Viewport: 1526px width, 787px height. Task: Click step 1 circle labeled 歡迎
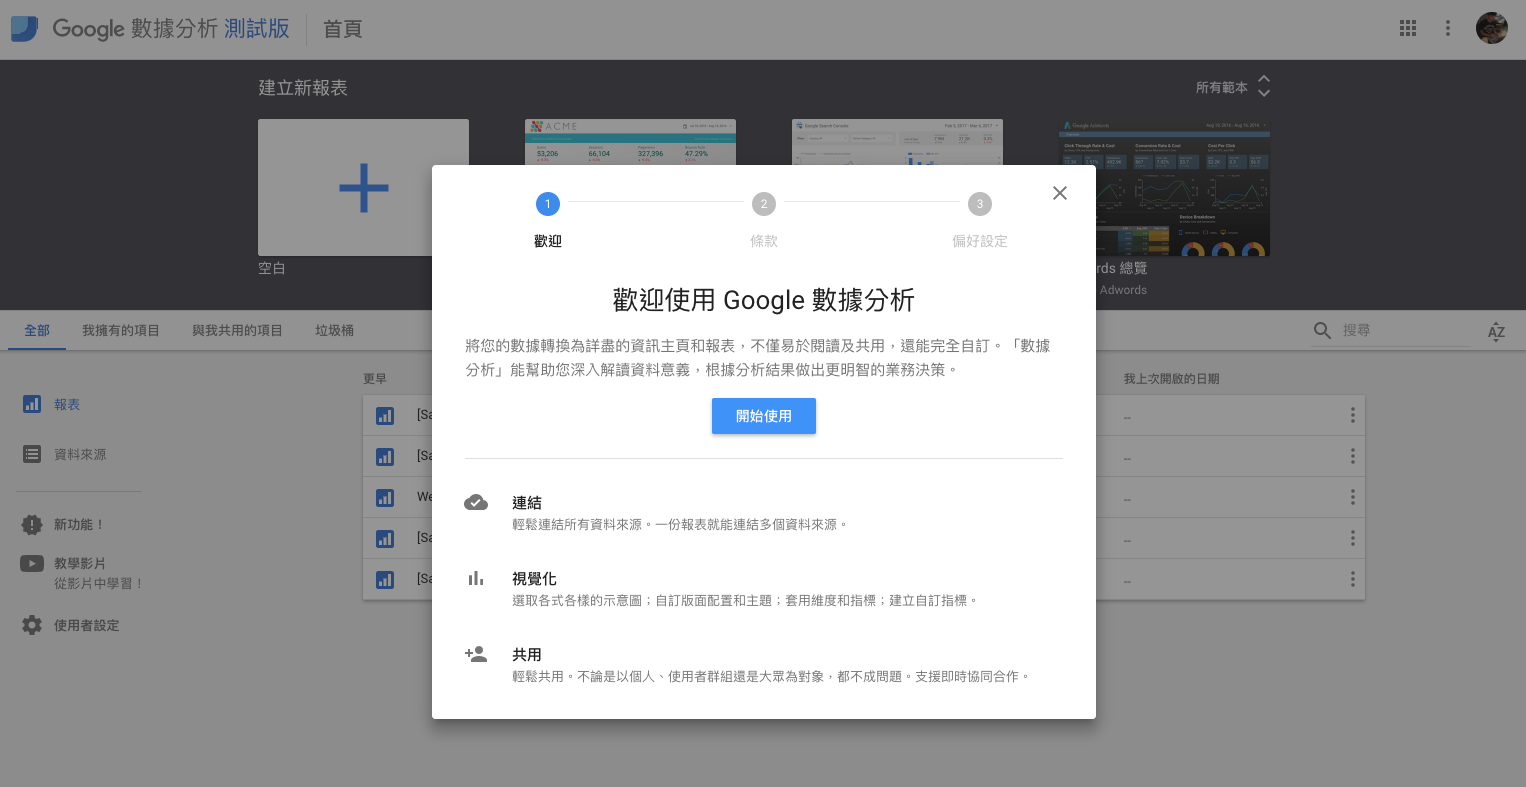(x=547, y=204)
